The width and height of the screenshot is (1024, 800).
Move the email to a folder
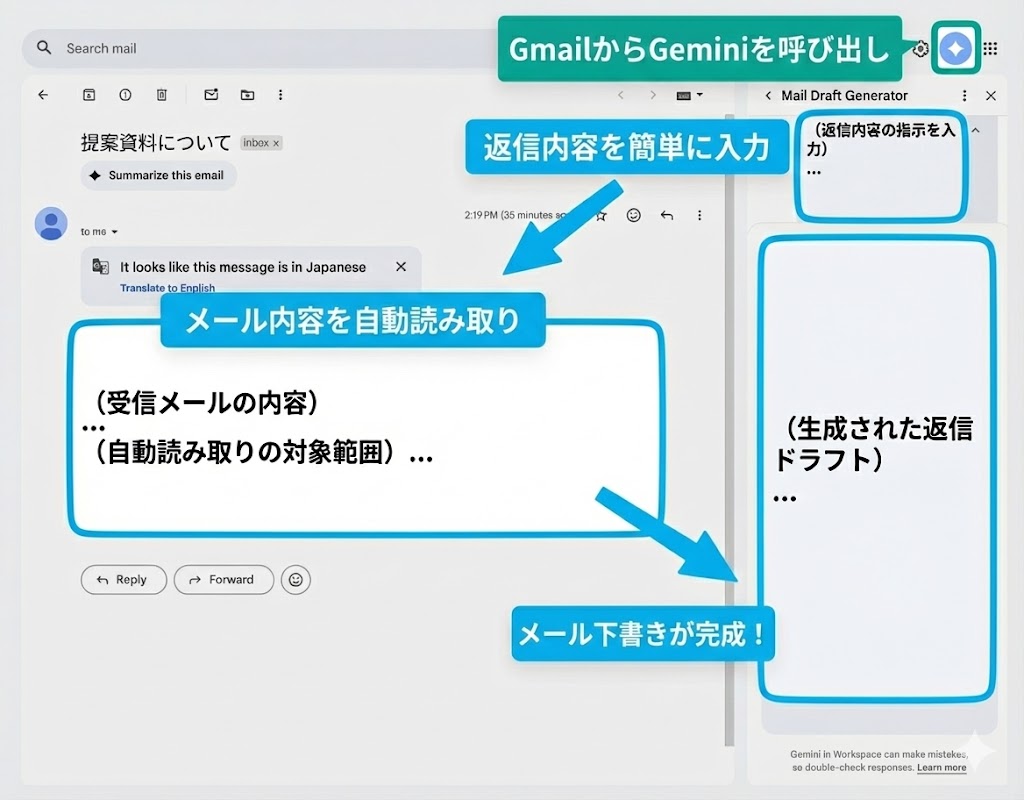(x=247, y=94)
